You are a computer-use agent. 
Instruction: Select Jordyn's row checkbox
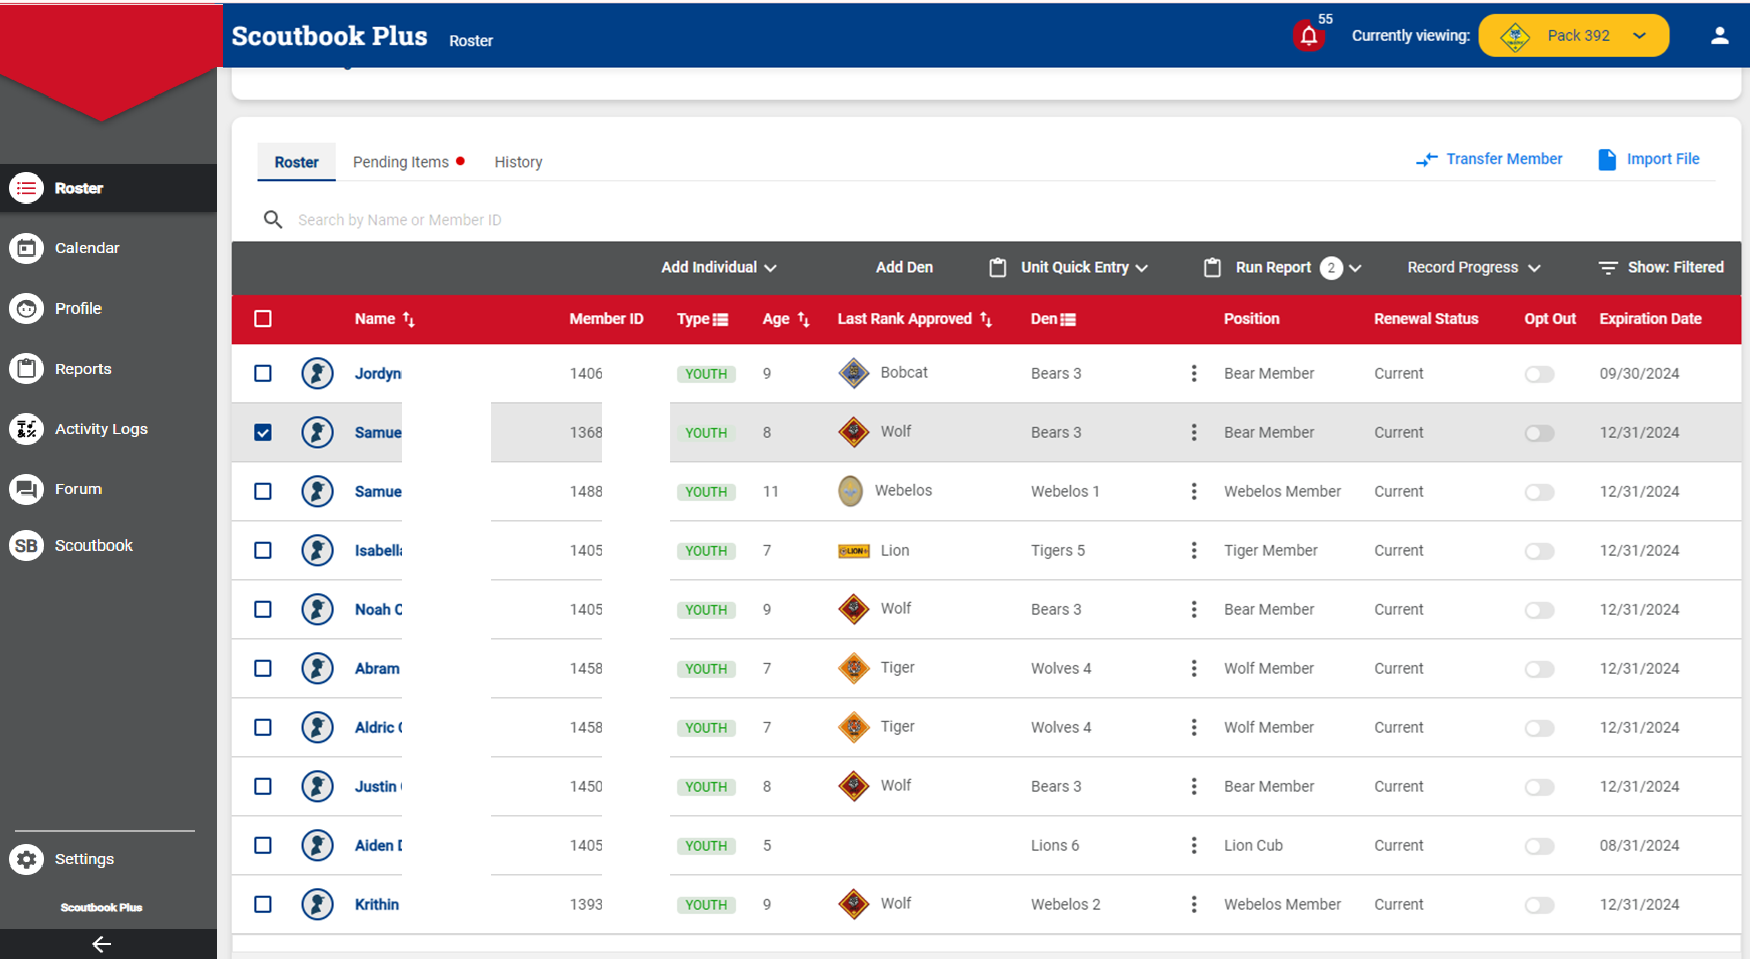pyautogui.click(x=263, y=373)
